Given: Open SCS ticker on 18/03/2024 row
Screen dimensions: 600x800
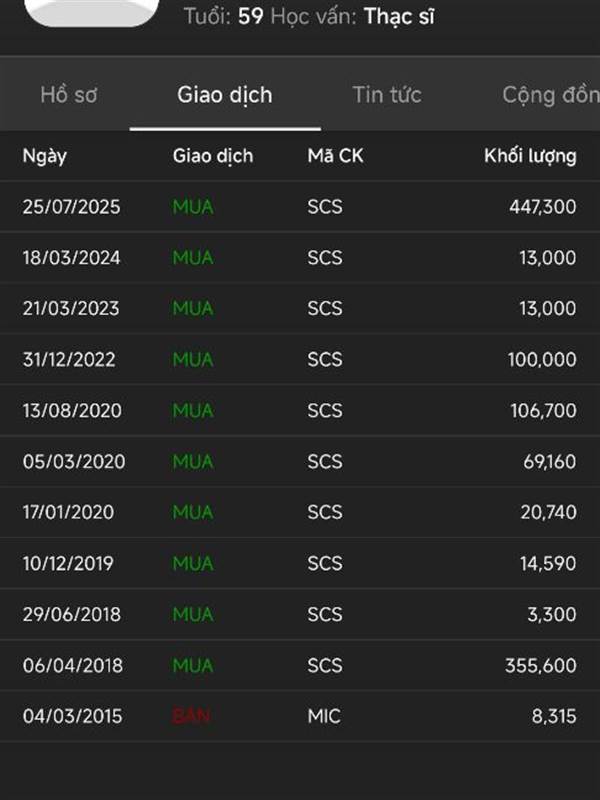Looking at the screenshot, I should click(324, 258).
